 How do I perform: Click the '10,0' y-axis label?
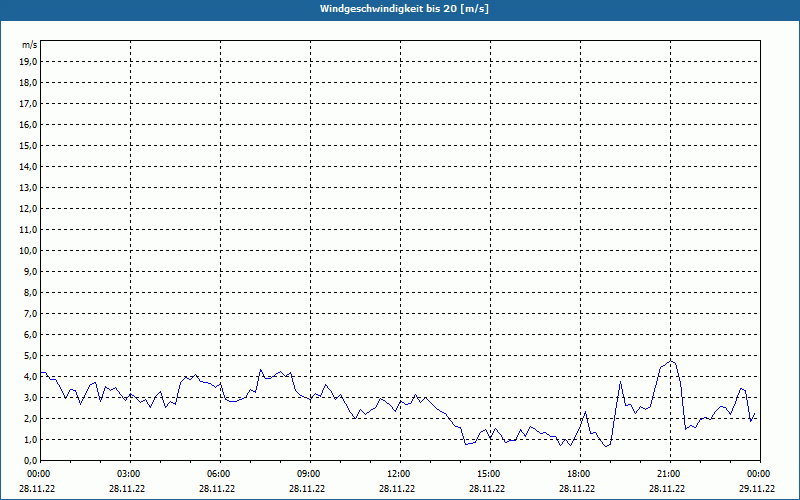pyautogui.click(x=28, y=251)
